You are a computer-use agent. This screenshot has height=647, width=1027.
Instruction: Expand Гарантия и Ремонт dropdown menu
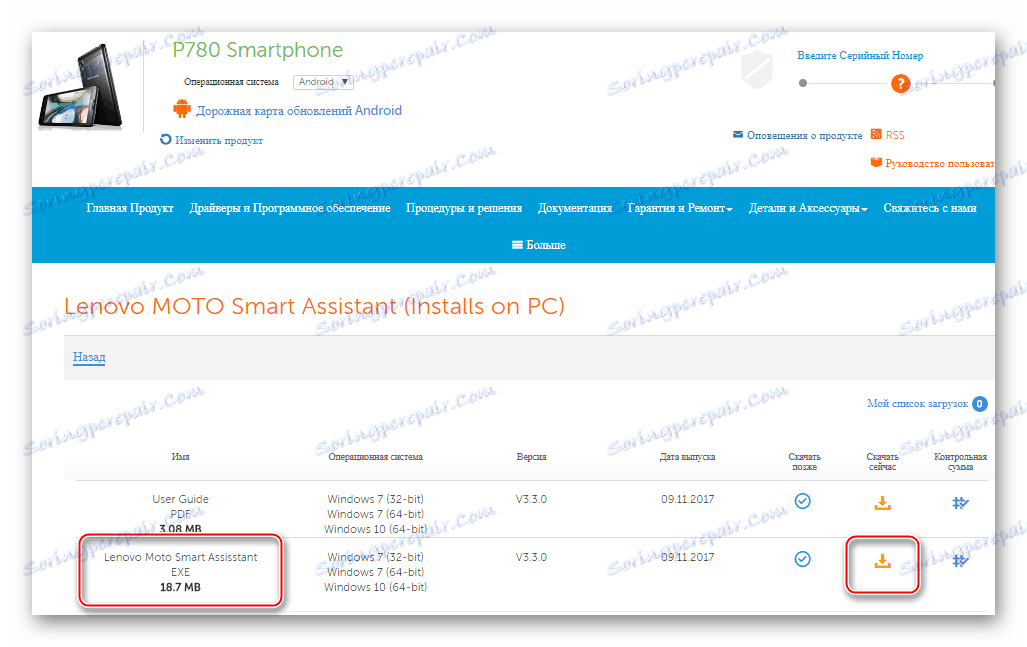coord(680,208)
